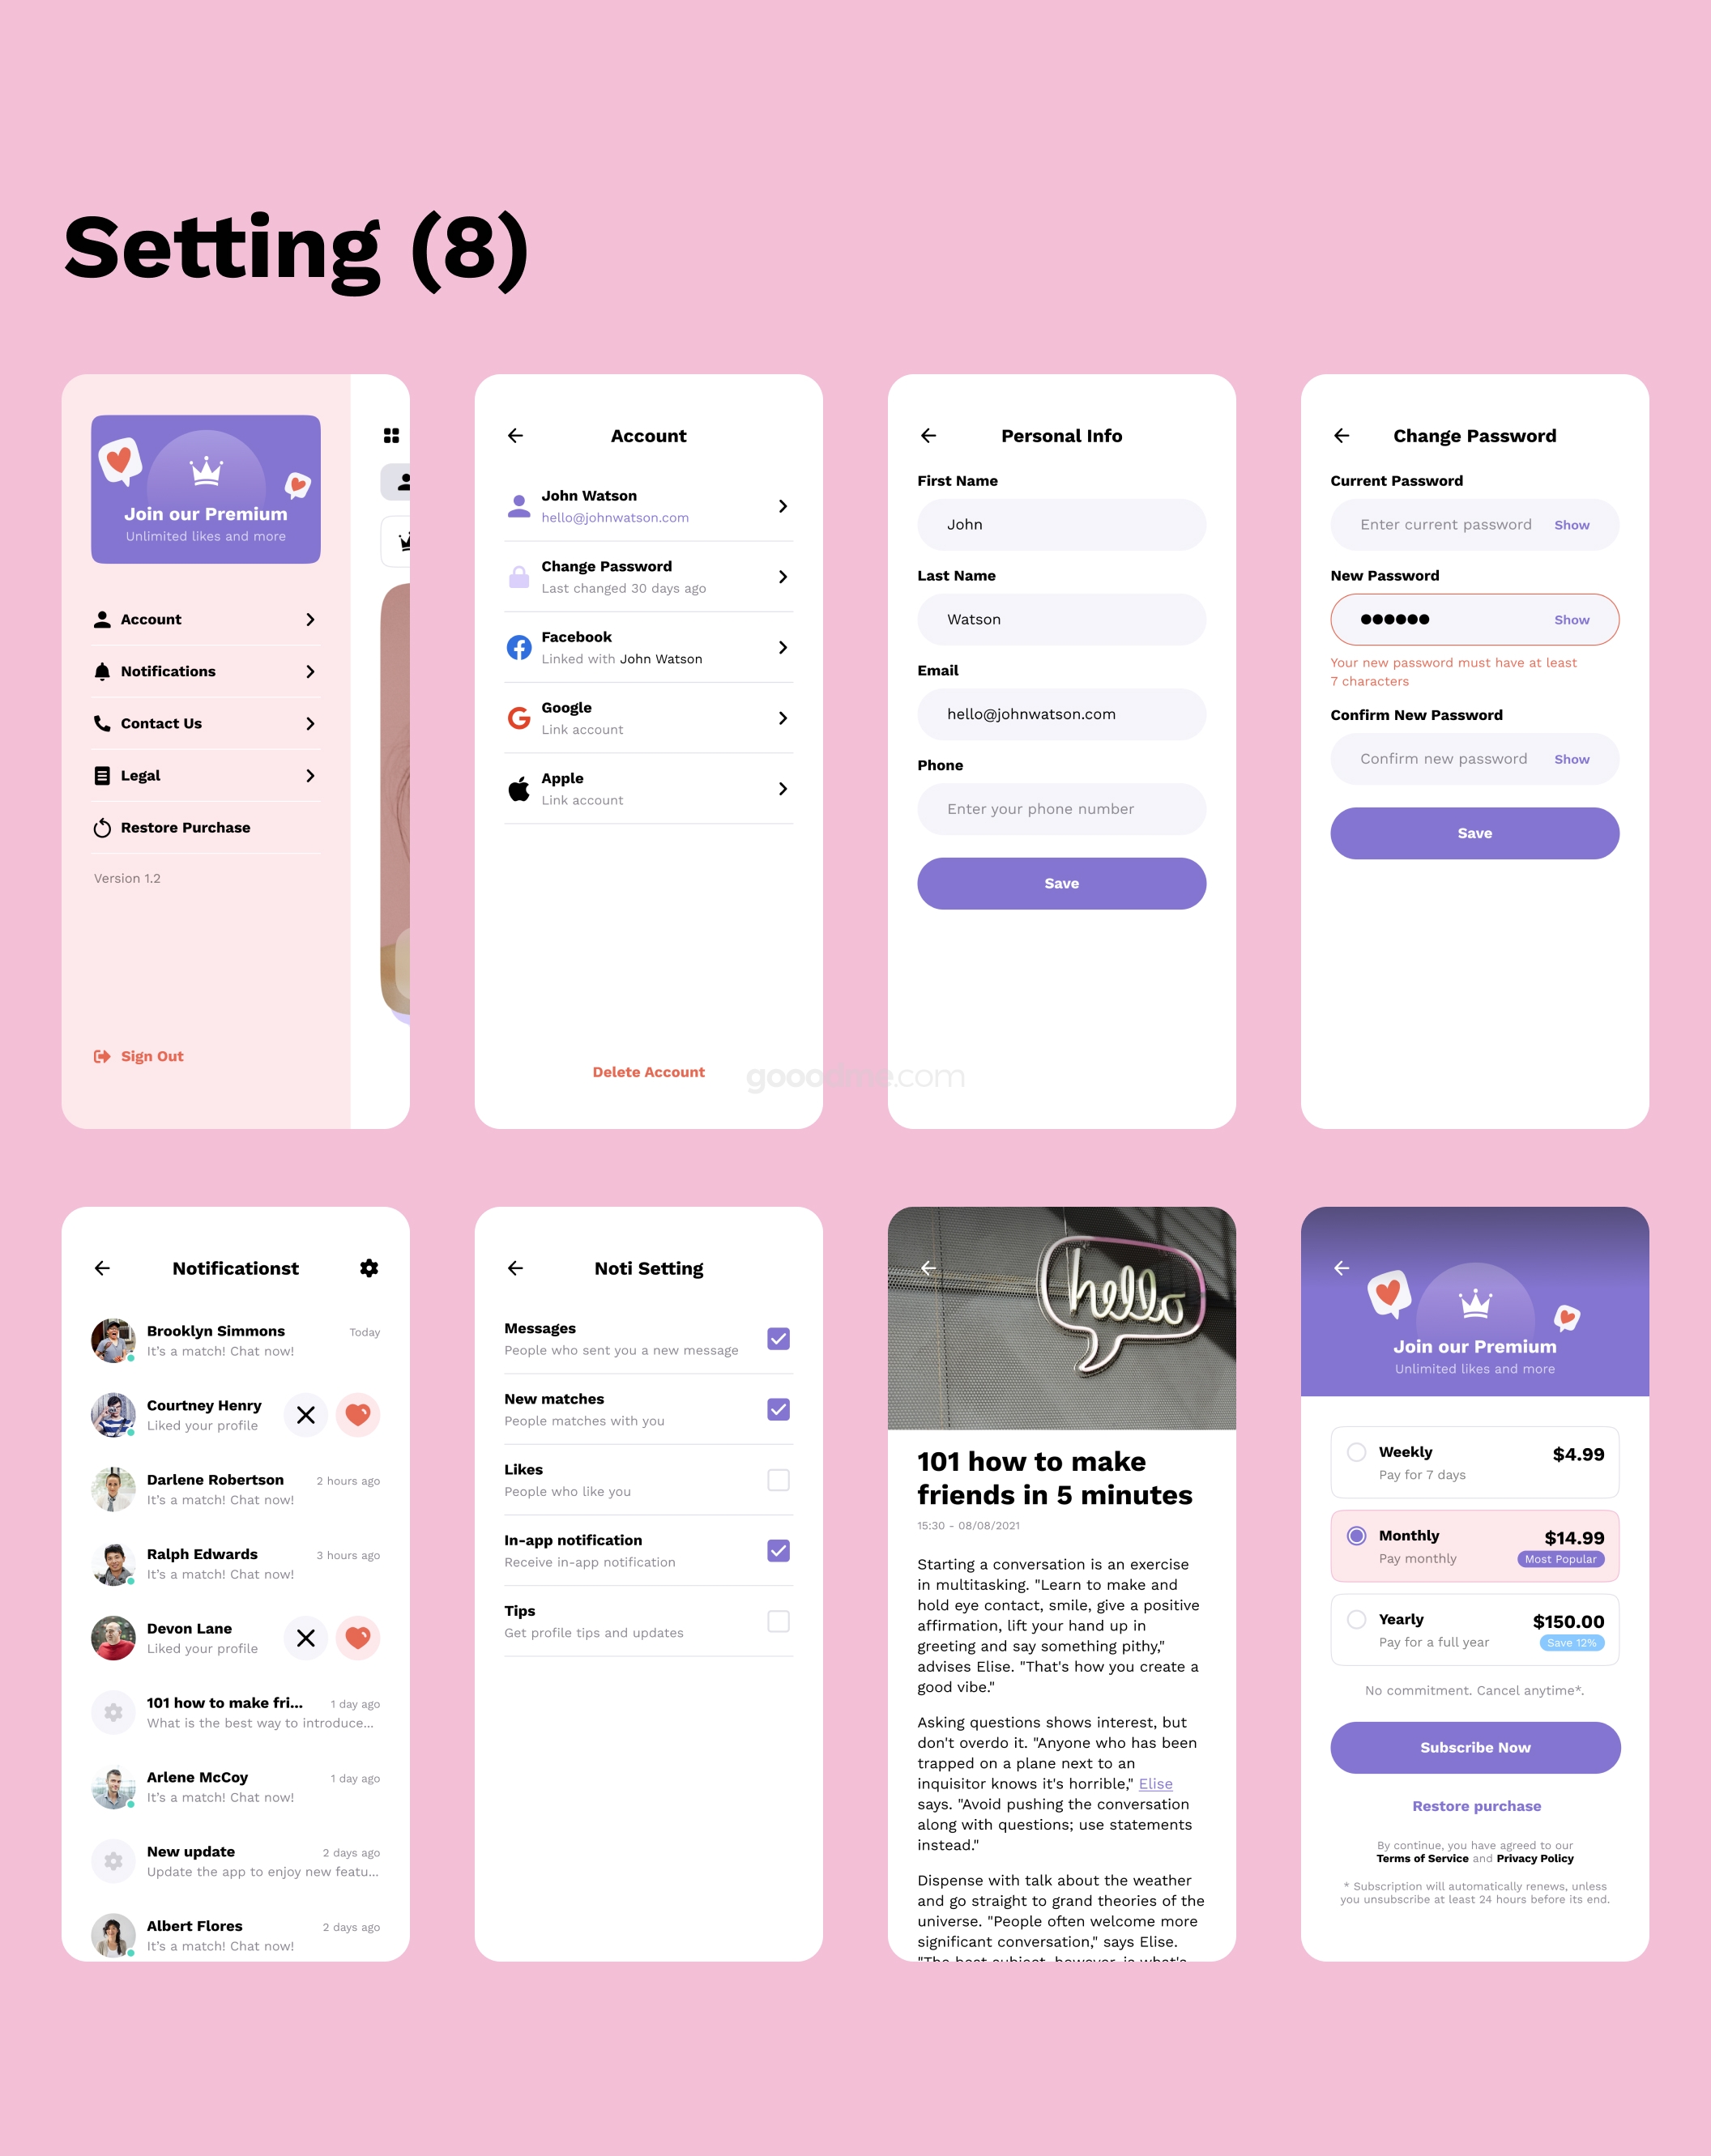
Task: Open Account settings menu
Action: [x=205, y=620]
